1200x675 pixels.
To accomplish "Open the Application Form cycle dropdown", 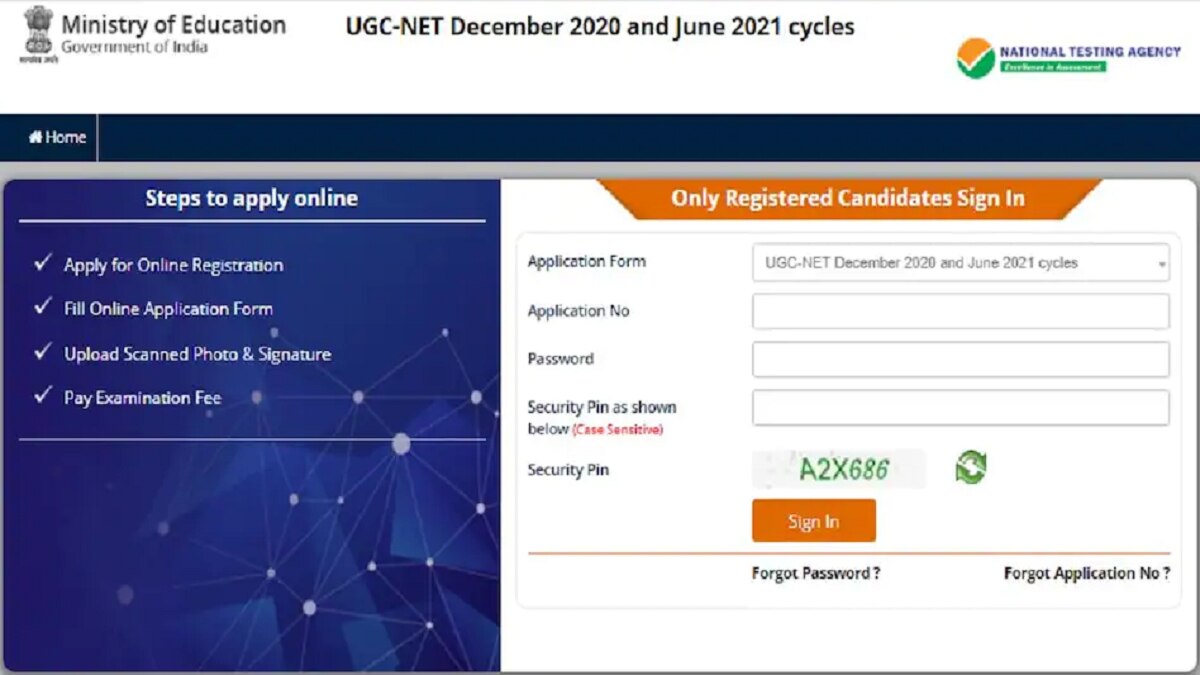I will point(960,262).
